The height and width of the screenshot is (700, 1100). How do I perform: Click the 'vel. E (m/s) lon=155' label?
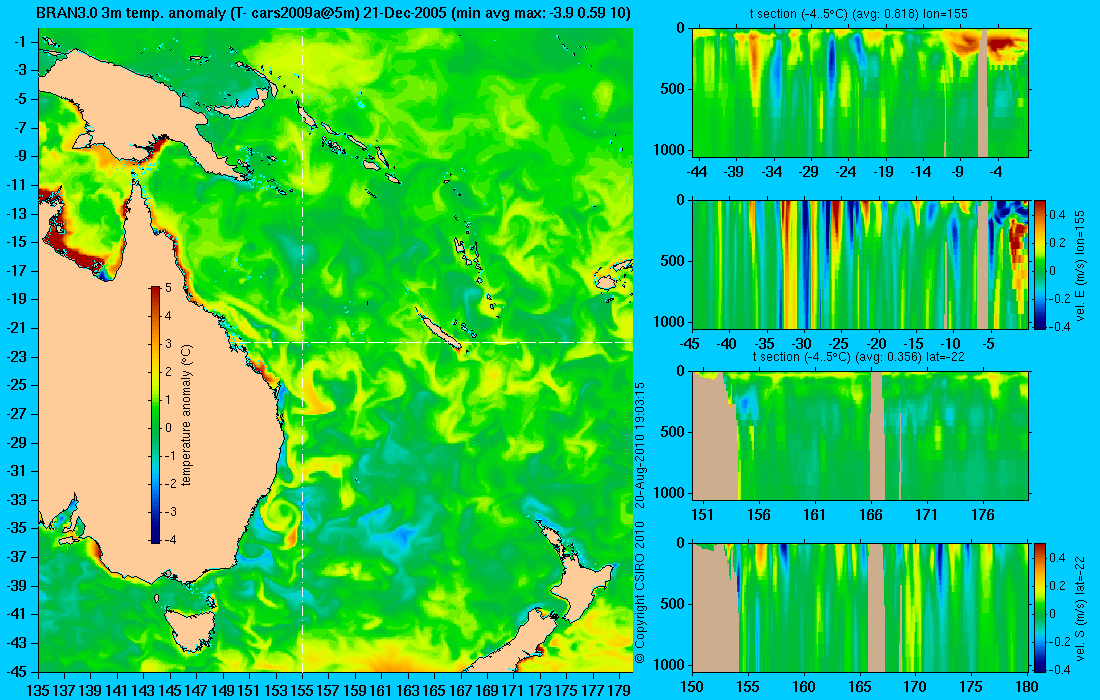[1080, 264]
